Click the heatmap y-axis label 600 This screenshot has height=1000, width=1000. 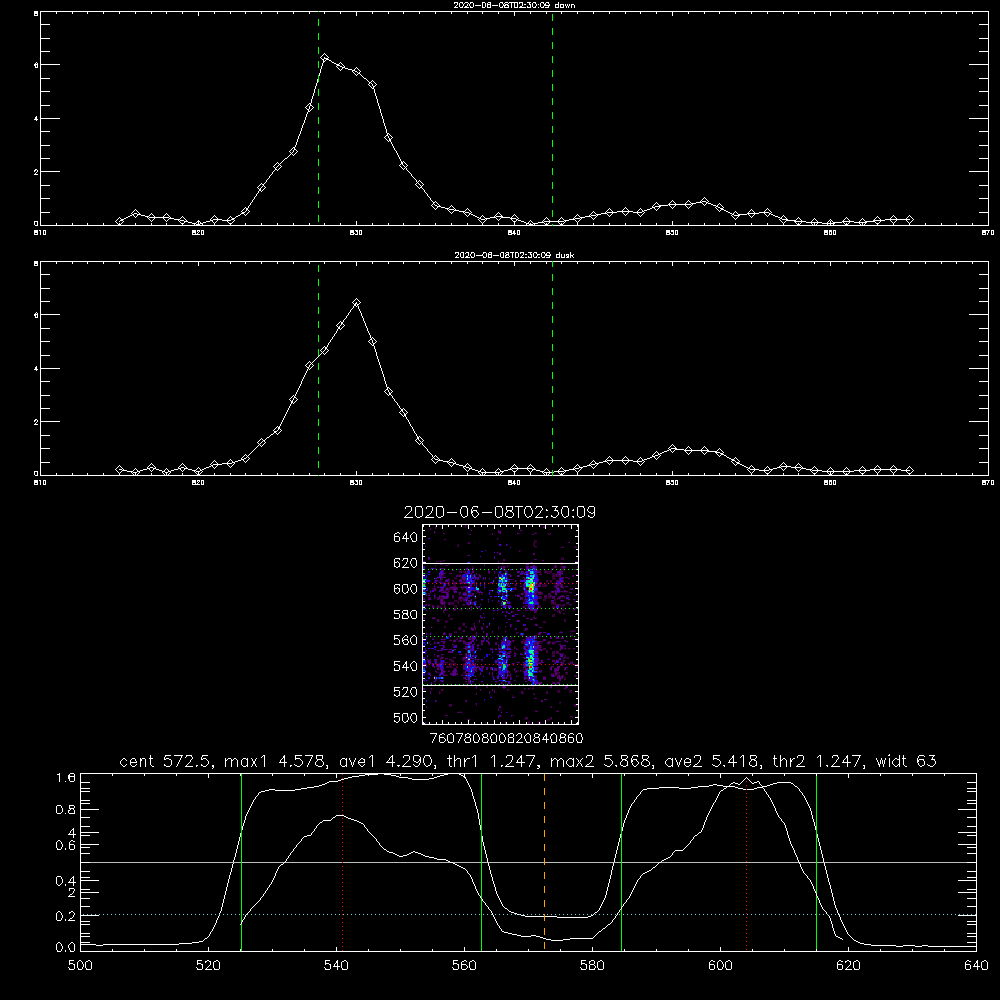406,589
